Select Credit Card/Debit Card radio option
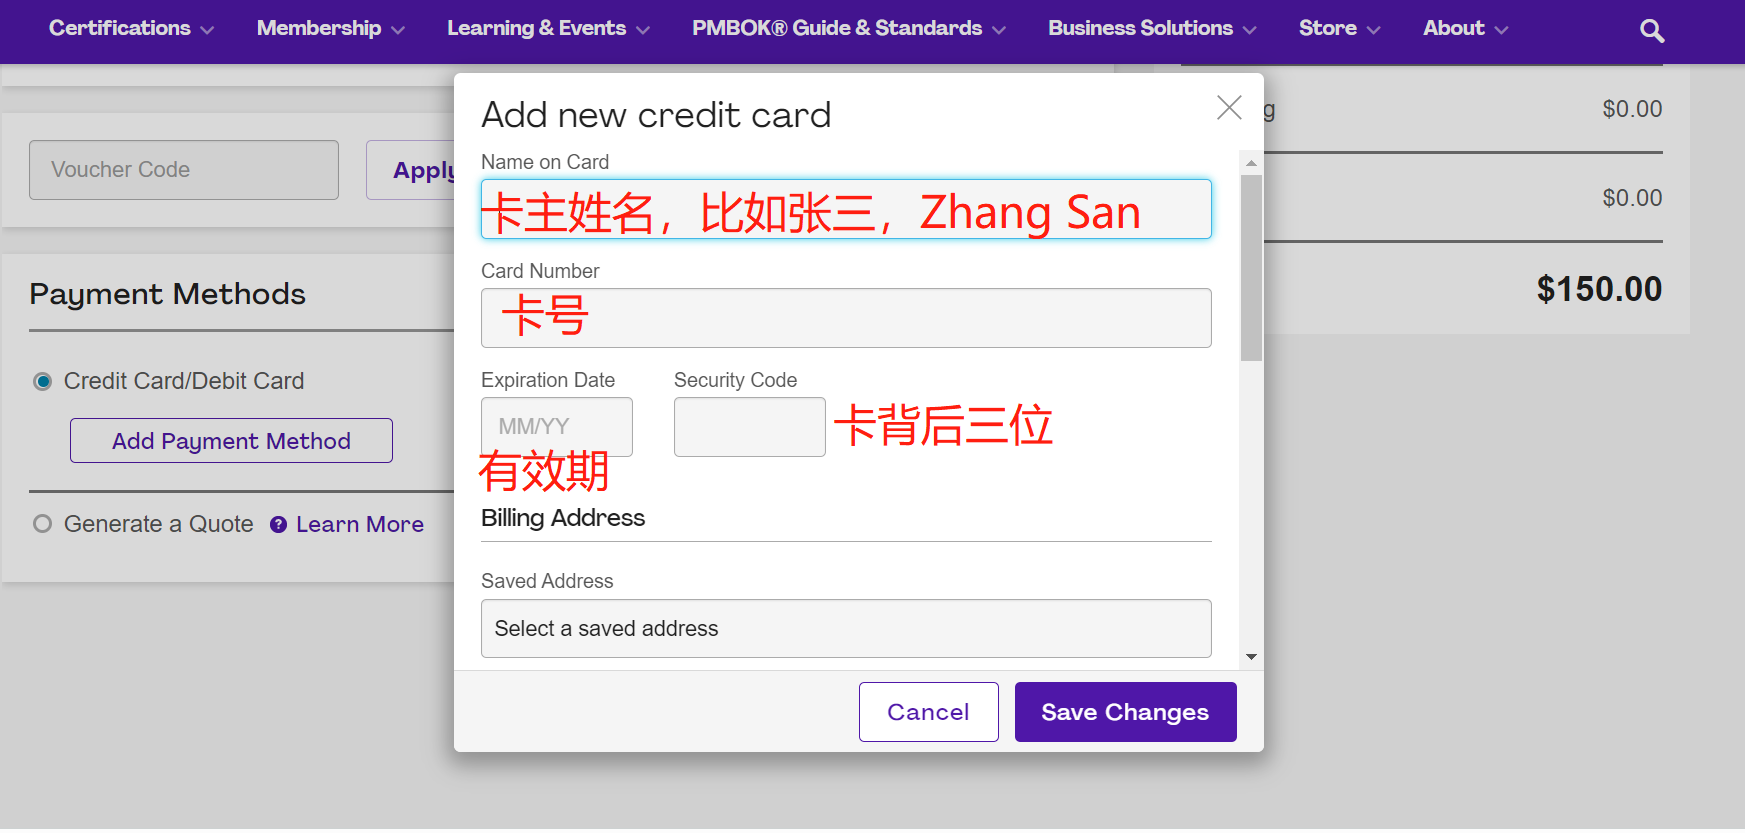 tap(43, 382)
